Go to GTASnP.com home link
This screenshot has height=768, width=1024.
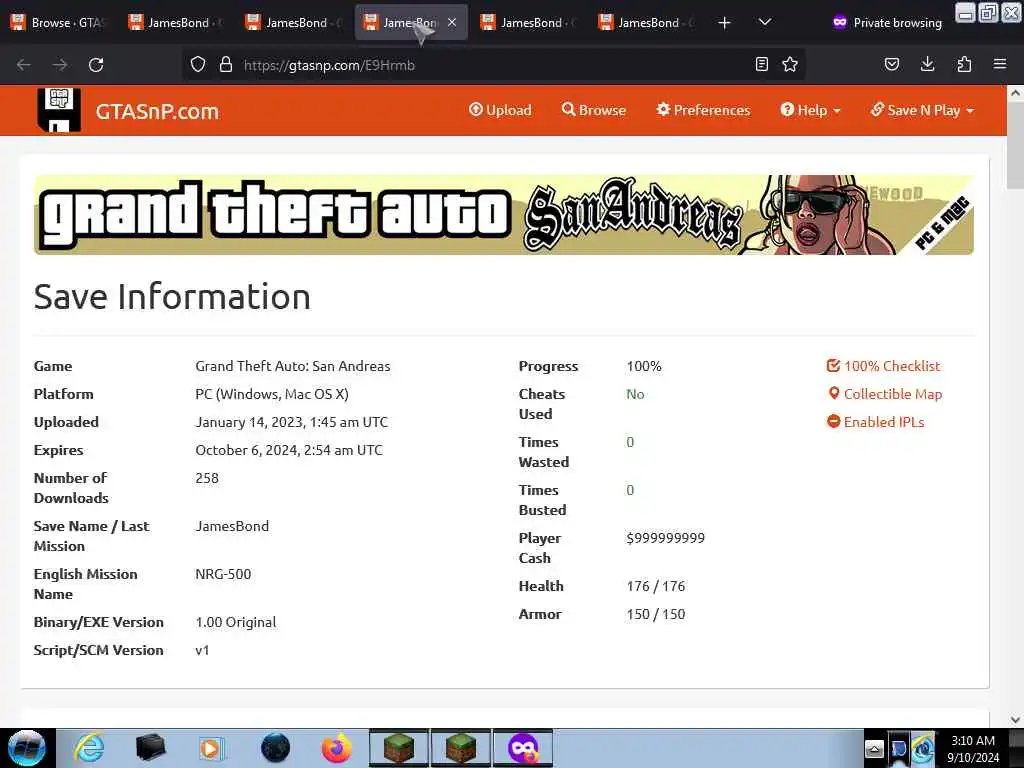157,112
